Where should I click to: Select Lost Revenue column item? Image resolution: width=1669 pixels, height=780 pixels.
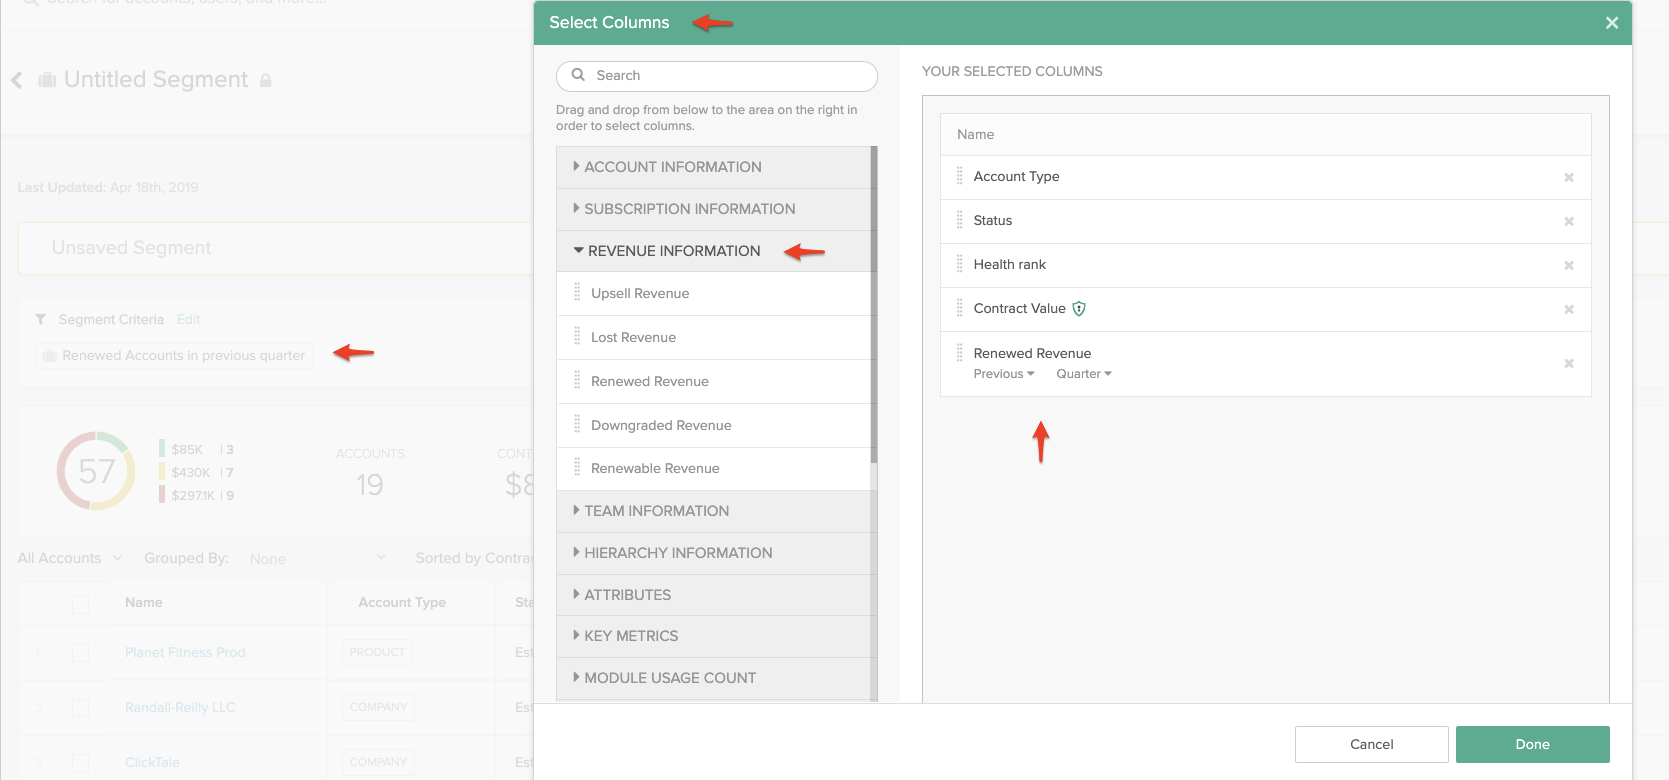(x=714, y=337)
